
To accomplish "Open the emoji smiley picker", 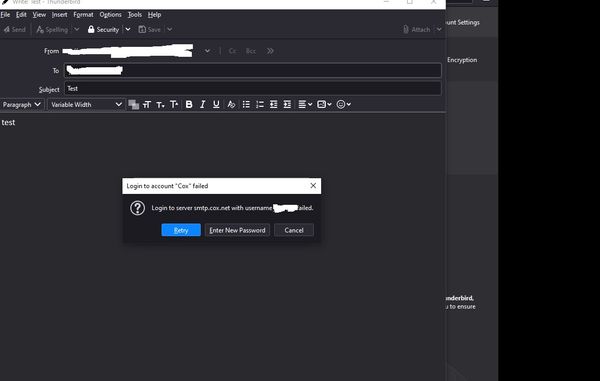I will coord(343,104).
